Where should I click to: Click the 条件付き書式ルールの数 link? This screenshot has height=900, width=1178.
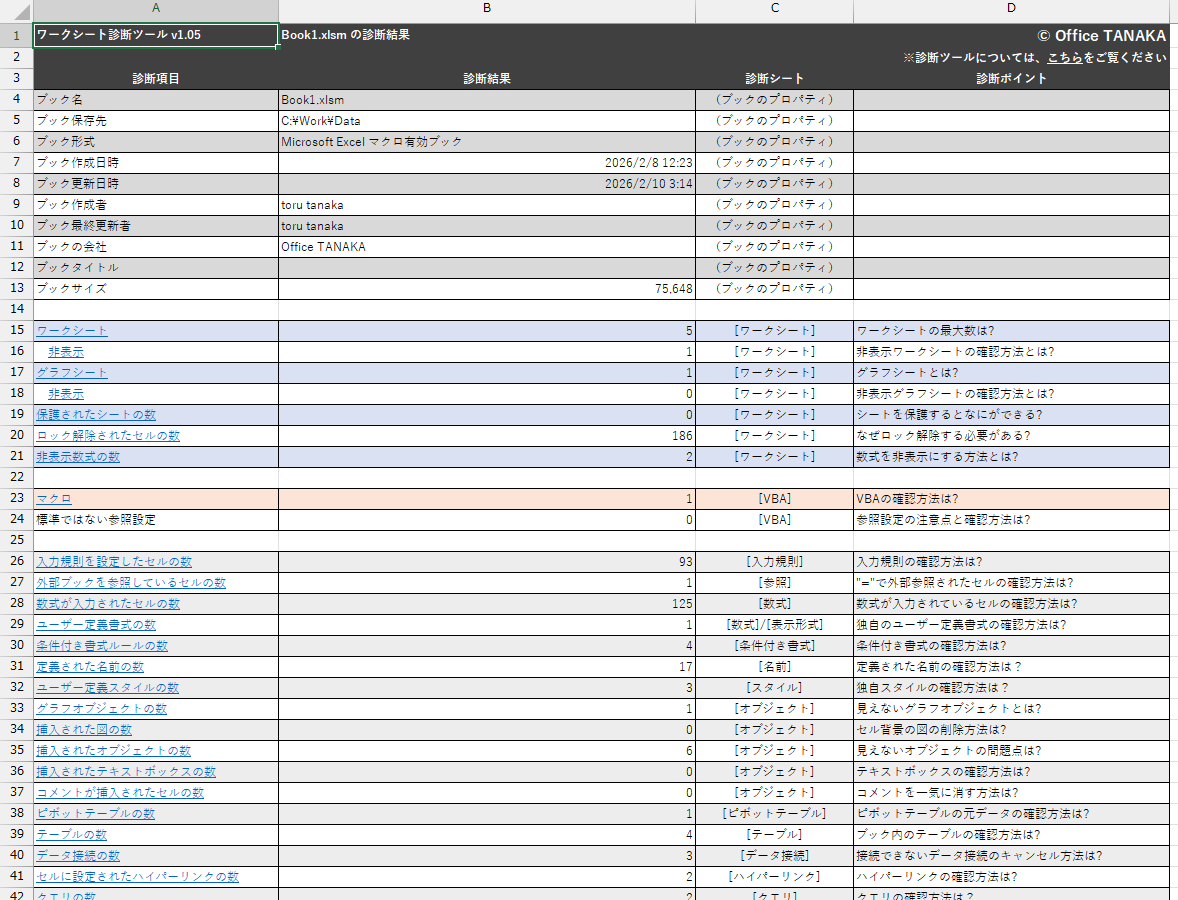(x=101, y=646)
